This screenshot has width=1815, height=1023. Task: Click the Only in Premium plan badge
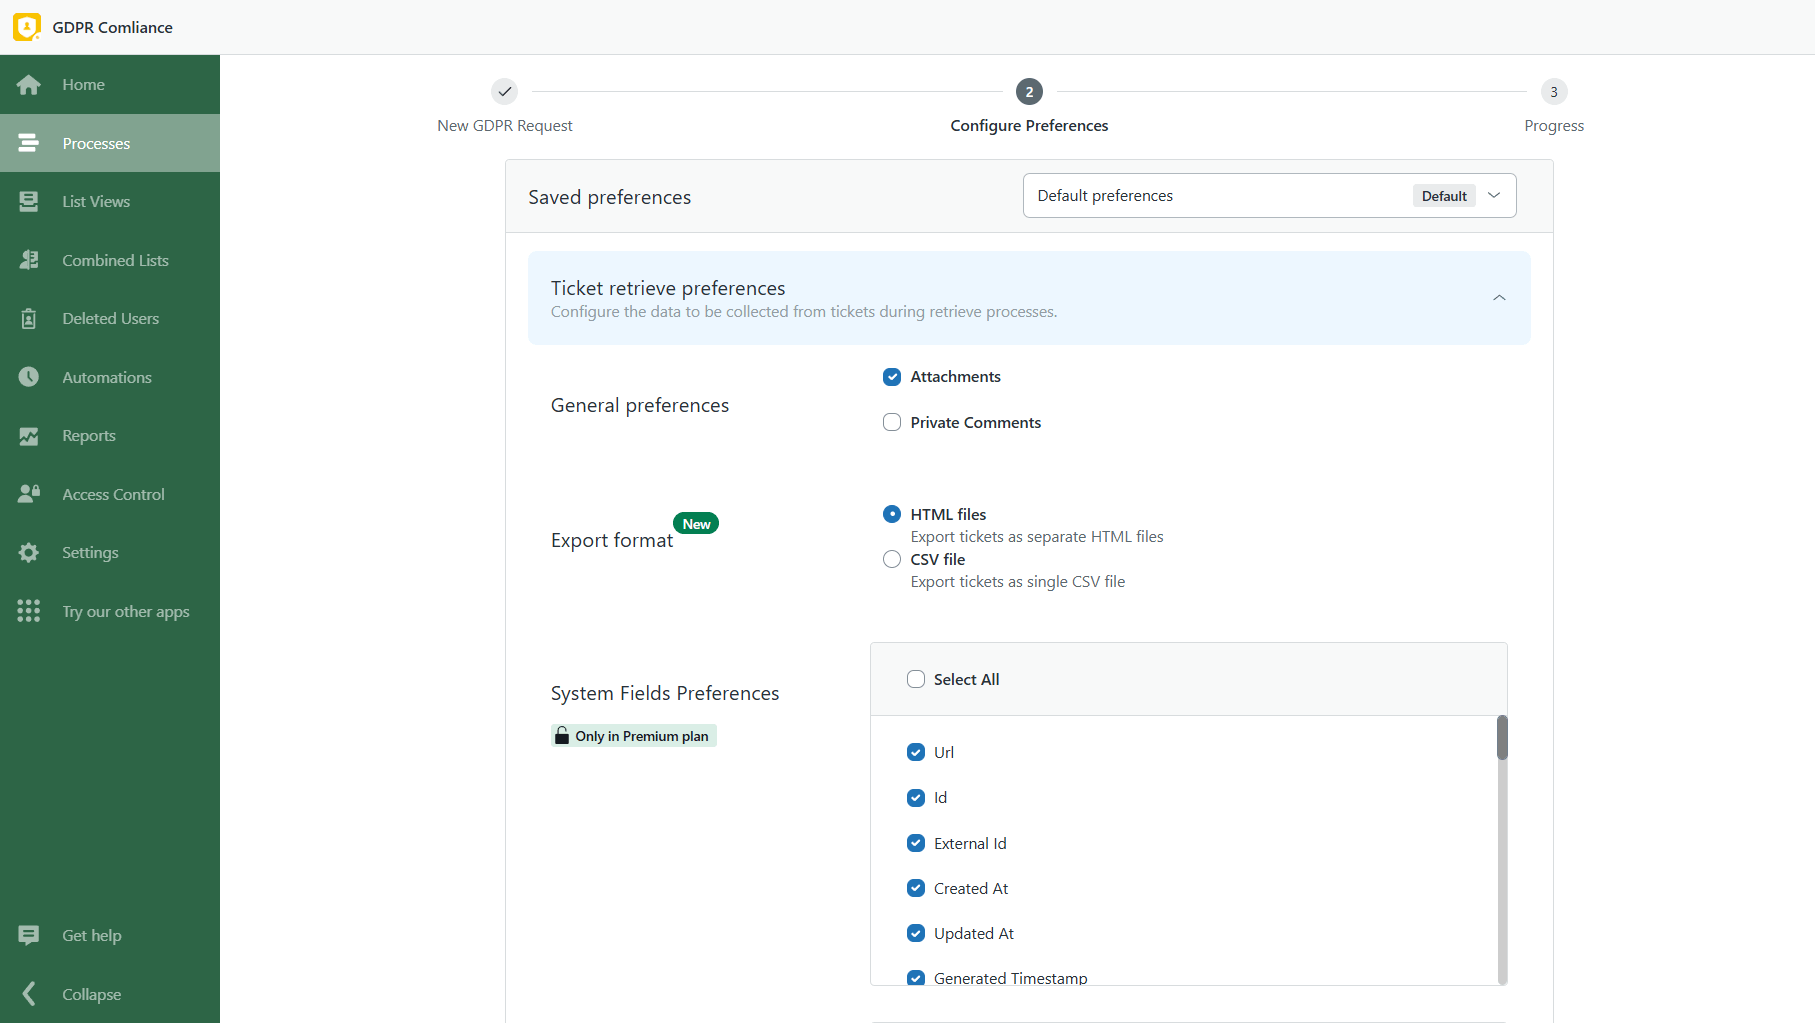click(634, 736)
